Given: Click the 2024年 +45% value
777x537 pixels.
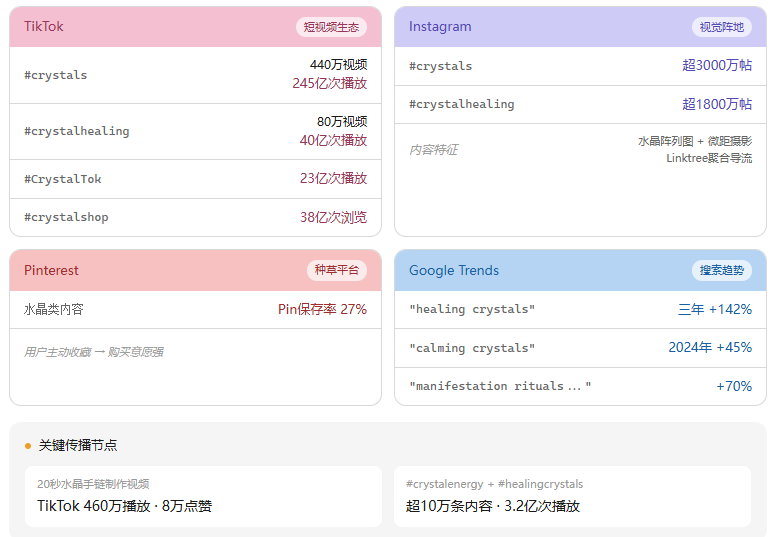Looking at the screenshot, I should tap(710, 348).
